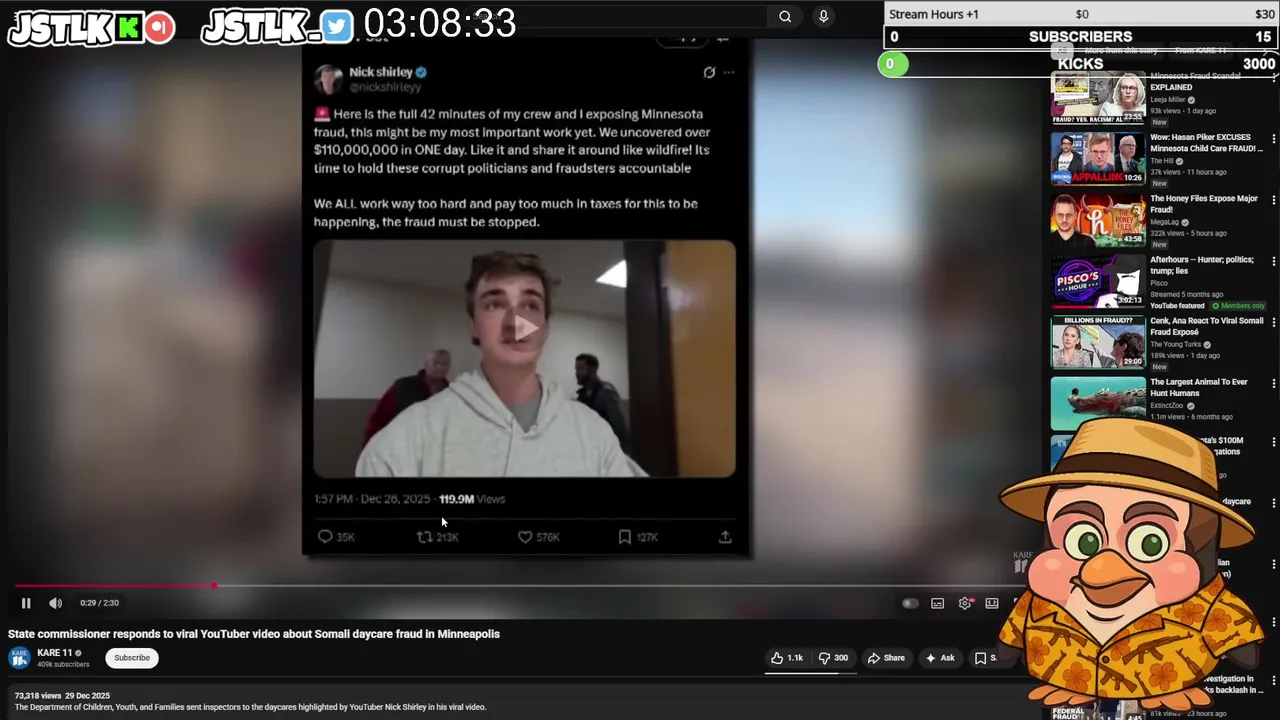Viewport: 1280px width, 720px height.
Task: Click the '119.9M Views' count on tweet
Action: [472, 499]
